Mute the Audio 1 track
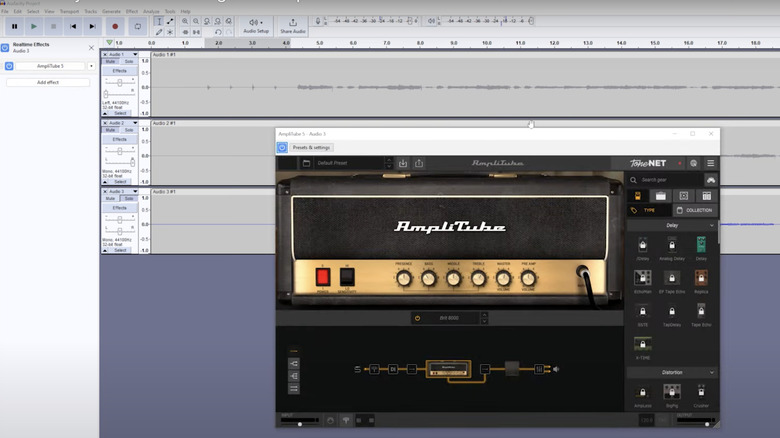Image resolution: width=780 pixels, height=438 pixels. tap(110, 61)
